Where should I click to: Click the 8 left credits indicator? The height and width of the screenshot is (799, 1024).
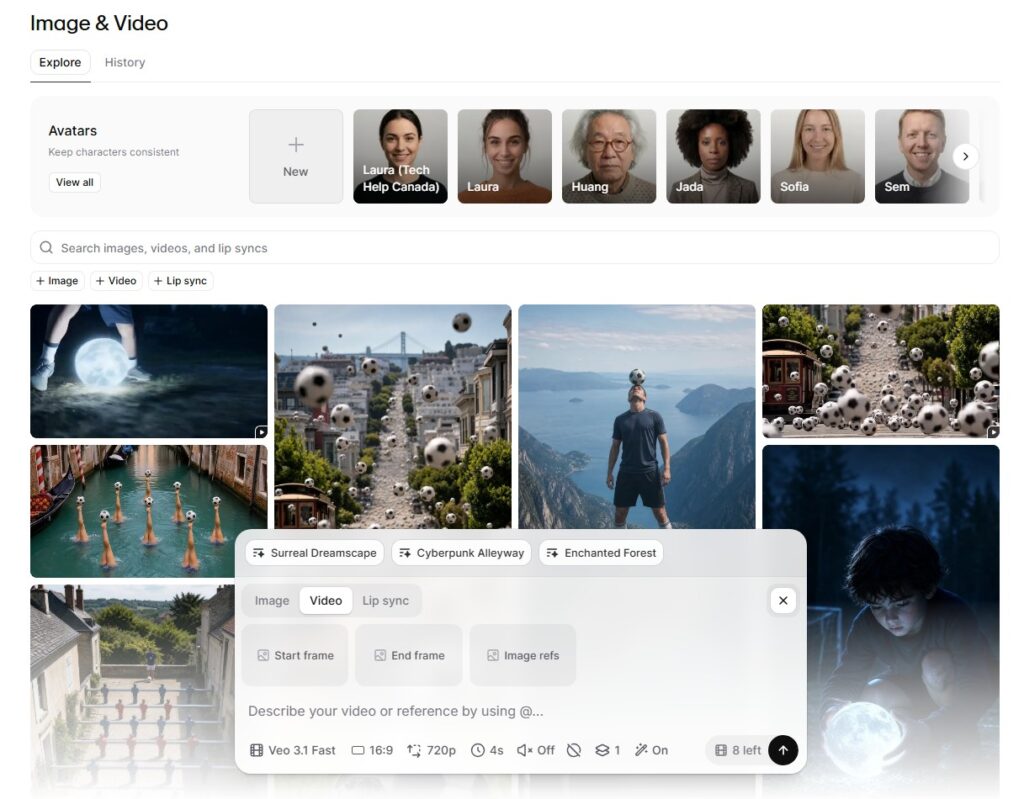coord(738,750)
